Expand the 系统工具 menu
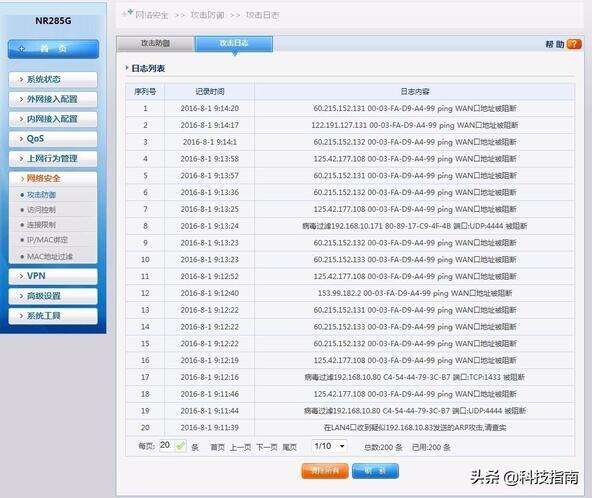This screenshot has width=592, height=498. (53, 316)
